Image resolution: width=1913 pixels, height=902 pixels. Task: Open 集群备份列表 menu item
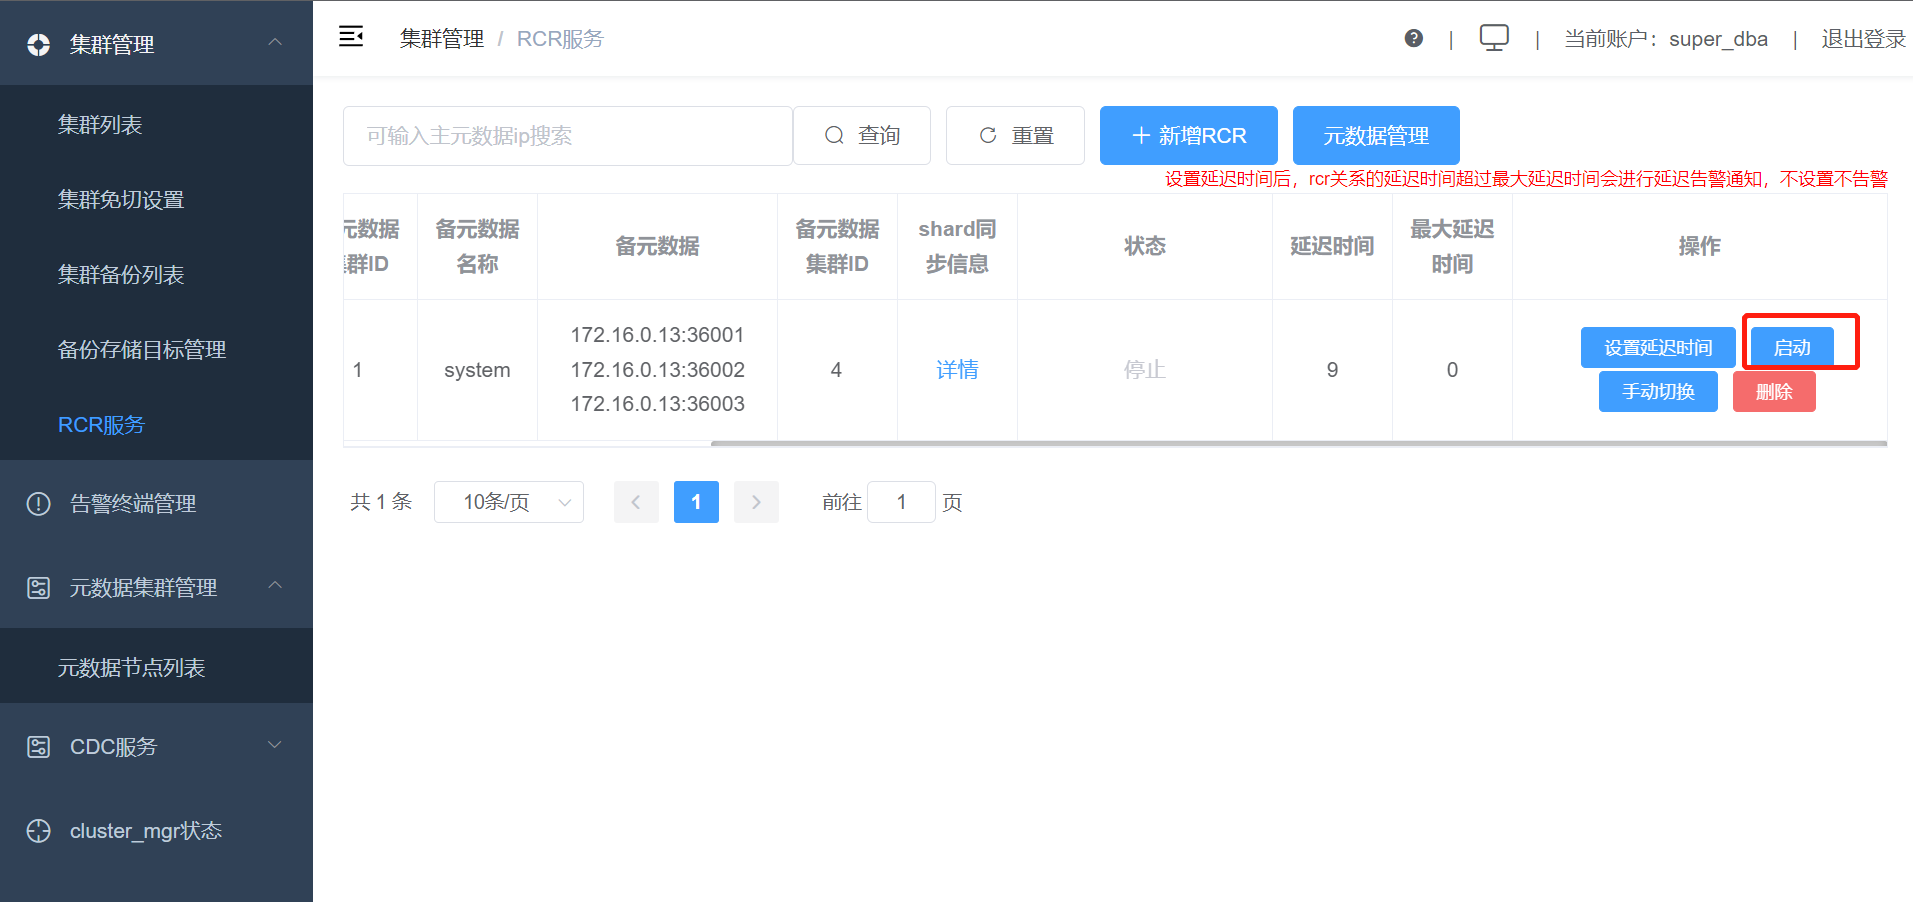156,274
